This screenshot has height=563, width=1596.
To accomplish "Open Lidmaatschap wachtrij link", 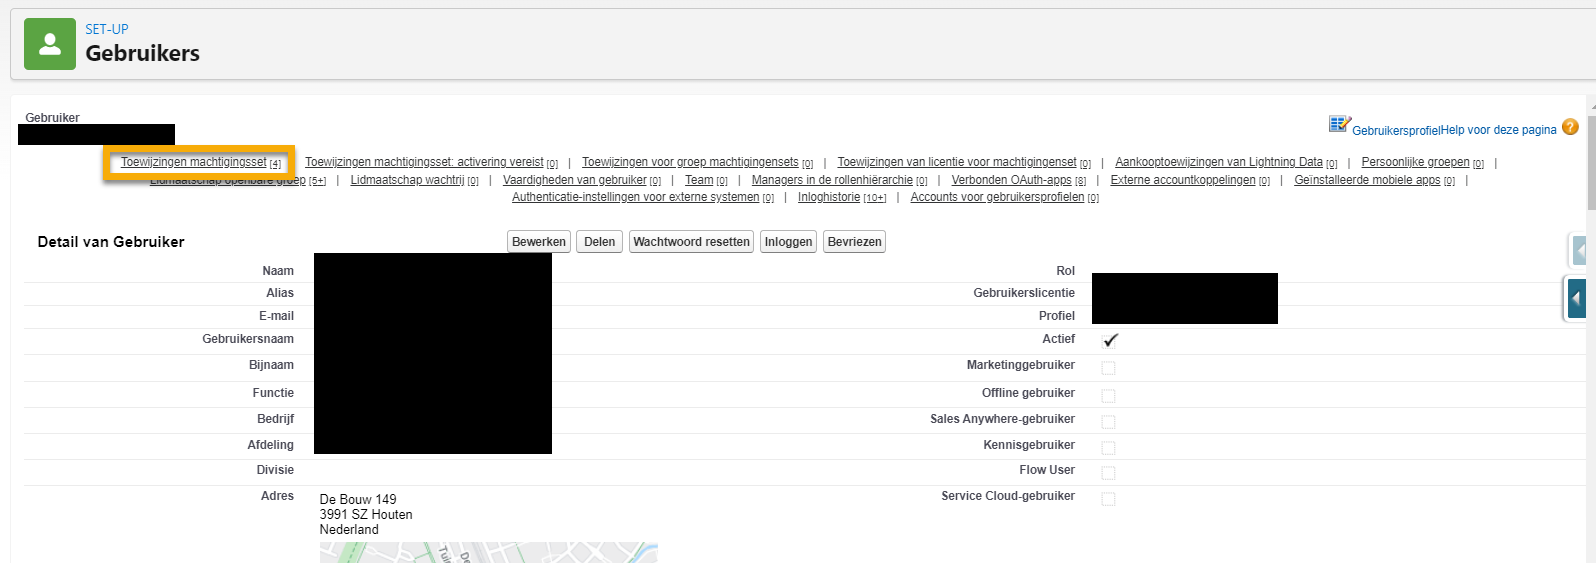I will [414, 180].
